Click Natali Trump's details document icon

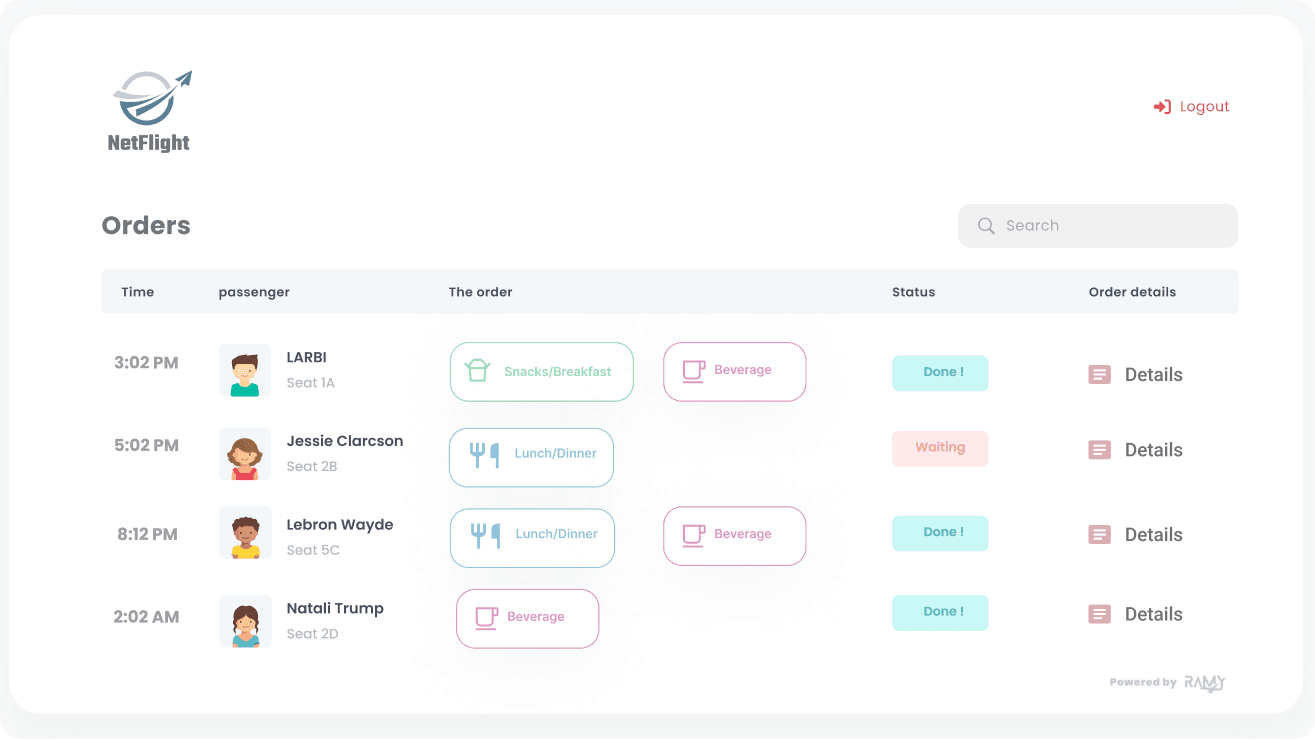pos(1099,614)
